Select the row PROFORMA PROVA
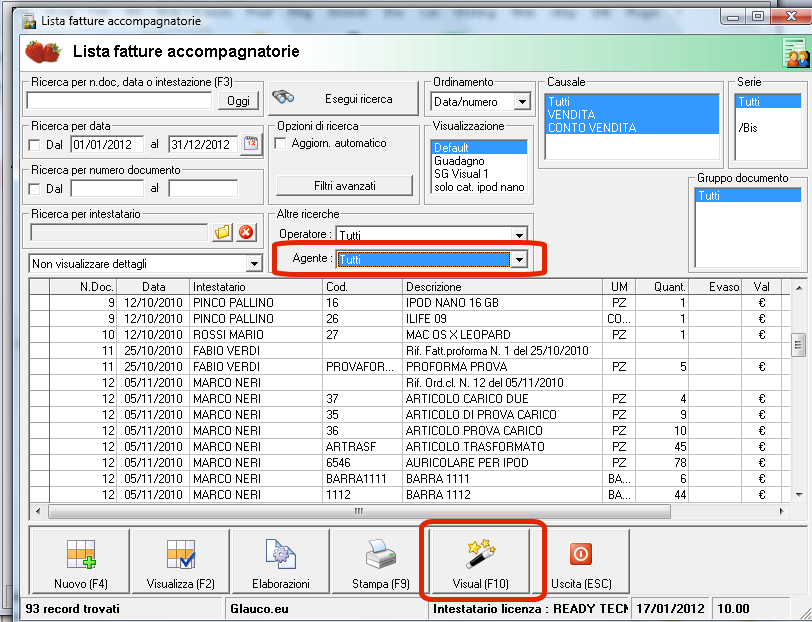This screenshot has height=622, width=812. click(409, 367)
